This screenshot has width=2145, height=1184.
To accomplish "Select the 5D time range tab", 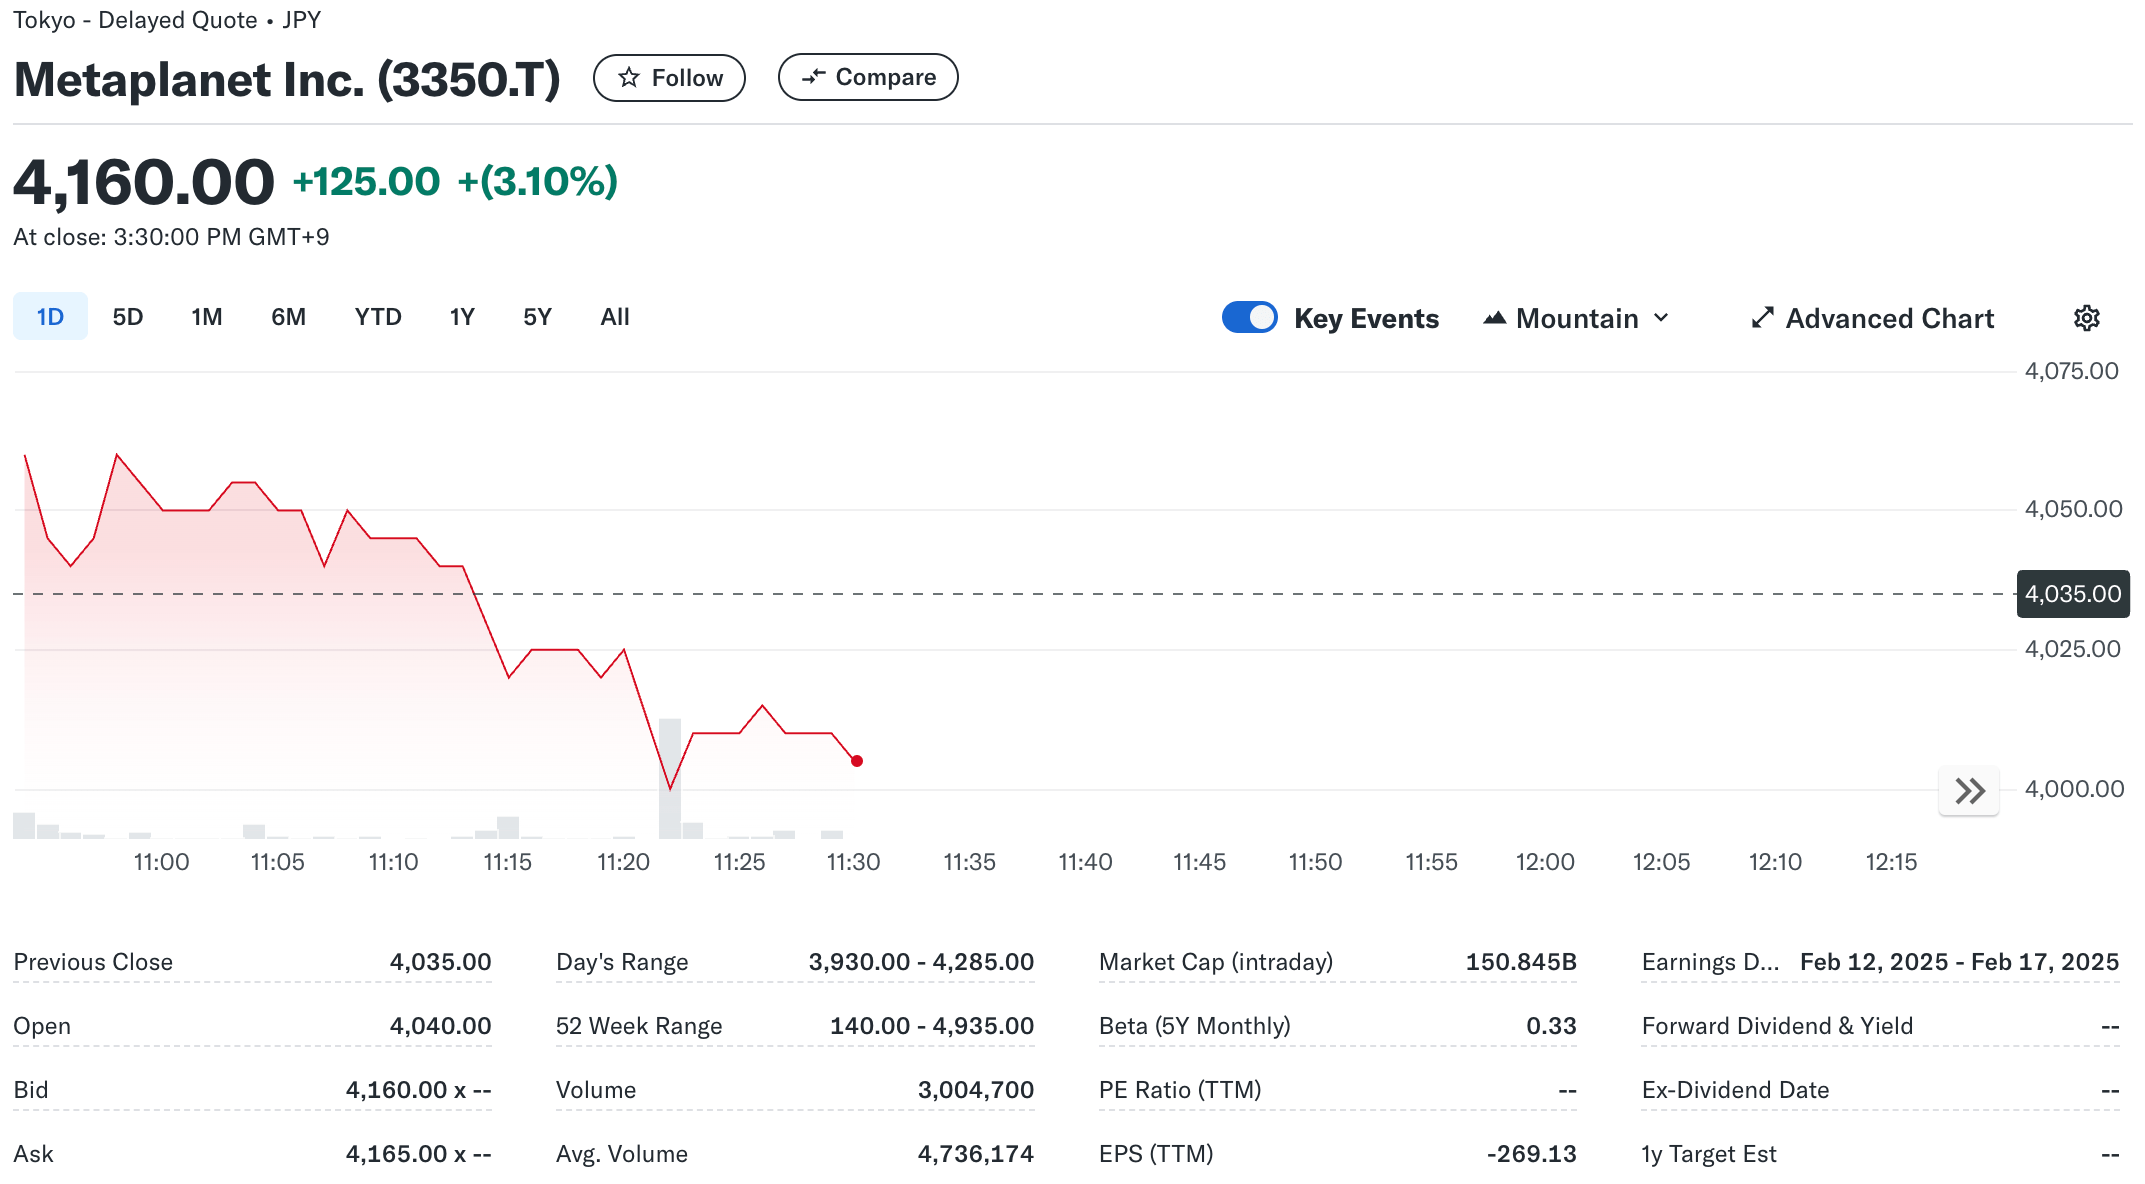I will [x=128, y=317].
